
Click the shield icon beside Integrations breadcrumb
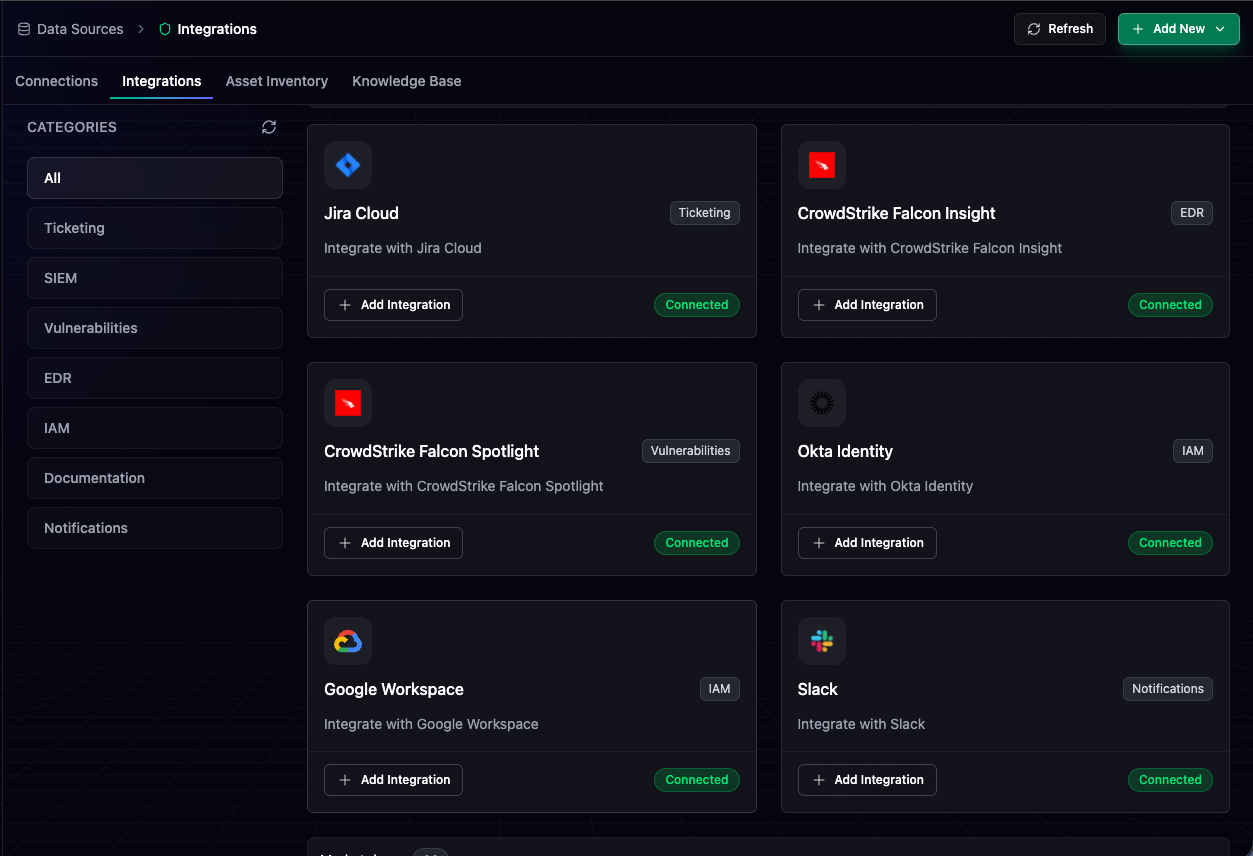point(165,29)
